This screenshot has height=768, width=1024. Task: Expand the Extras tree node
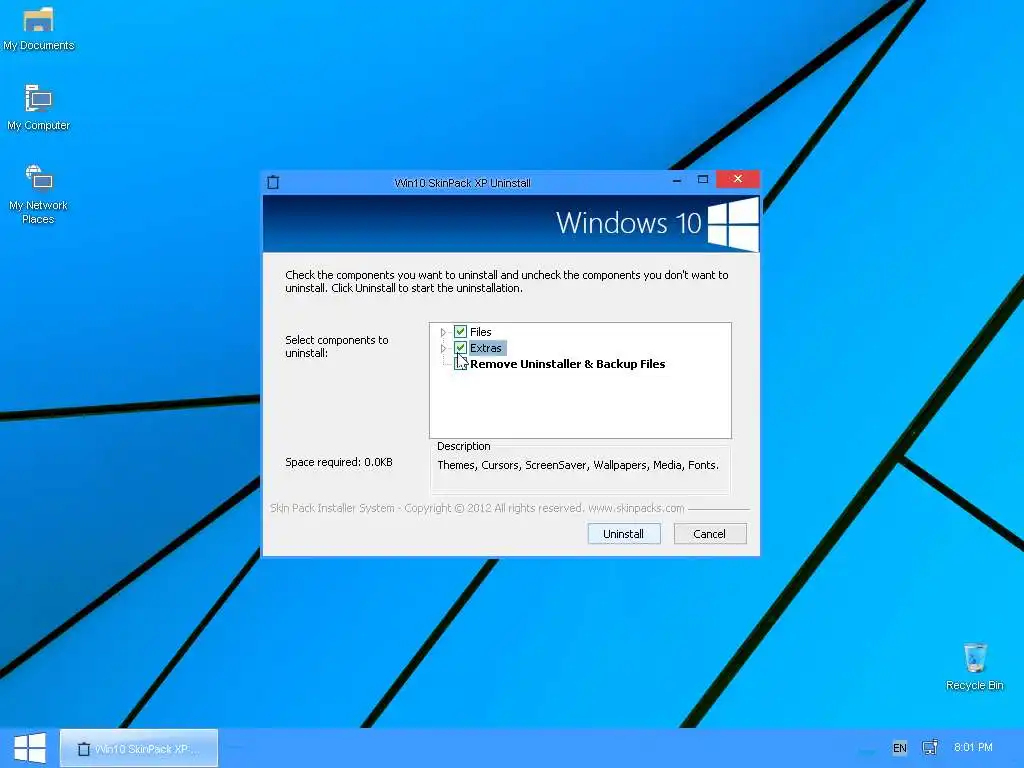[443, 348]
